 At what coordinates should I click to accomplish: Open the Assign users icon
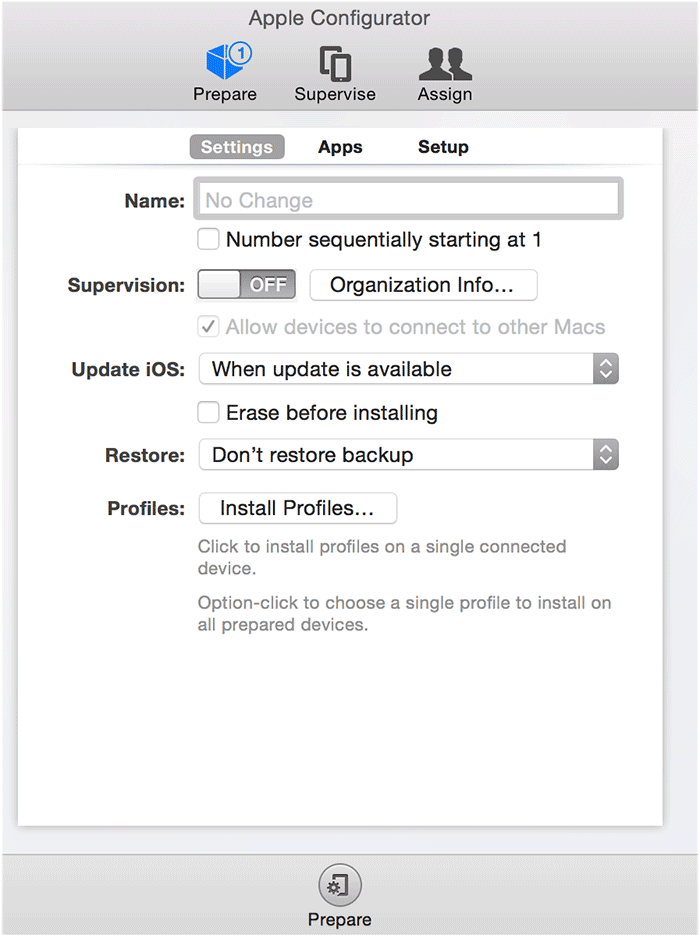pos(445,64)
